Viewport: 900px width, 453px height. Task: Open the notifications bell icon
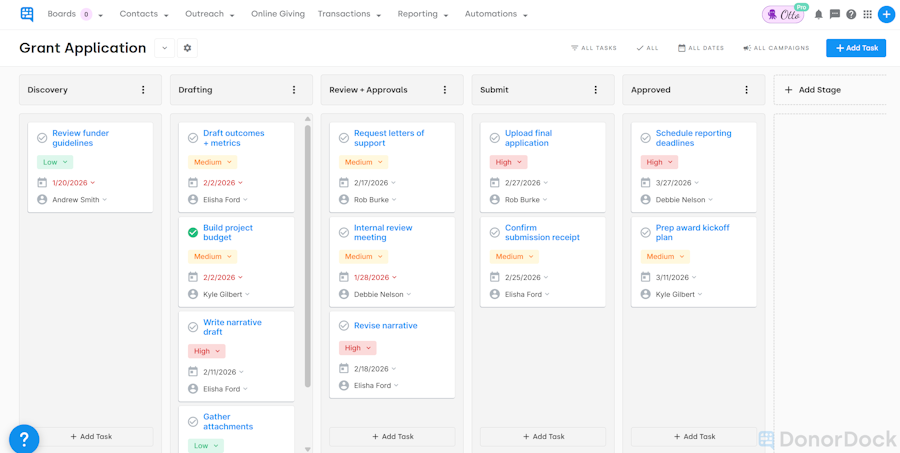tap(819, 14)
